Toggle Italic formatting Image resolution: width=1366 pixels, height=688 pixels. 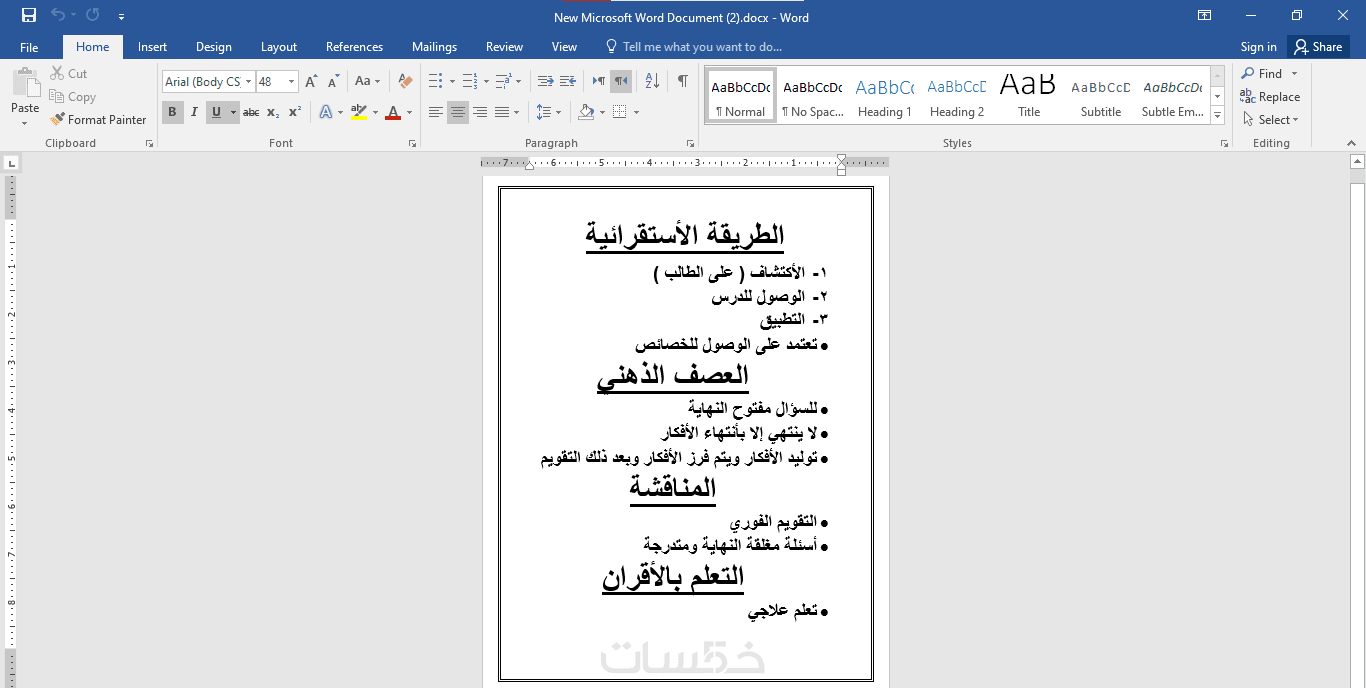194,112
